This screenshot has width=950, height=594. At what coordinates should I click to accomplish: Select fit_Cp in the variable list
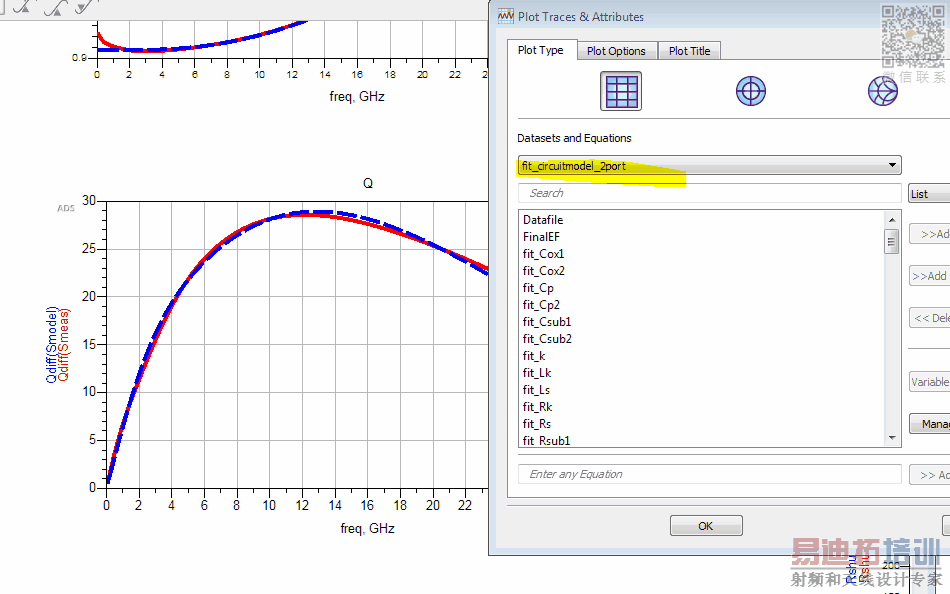coord(538,288)
